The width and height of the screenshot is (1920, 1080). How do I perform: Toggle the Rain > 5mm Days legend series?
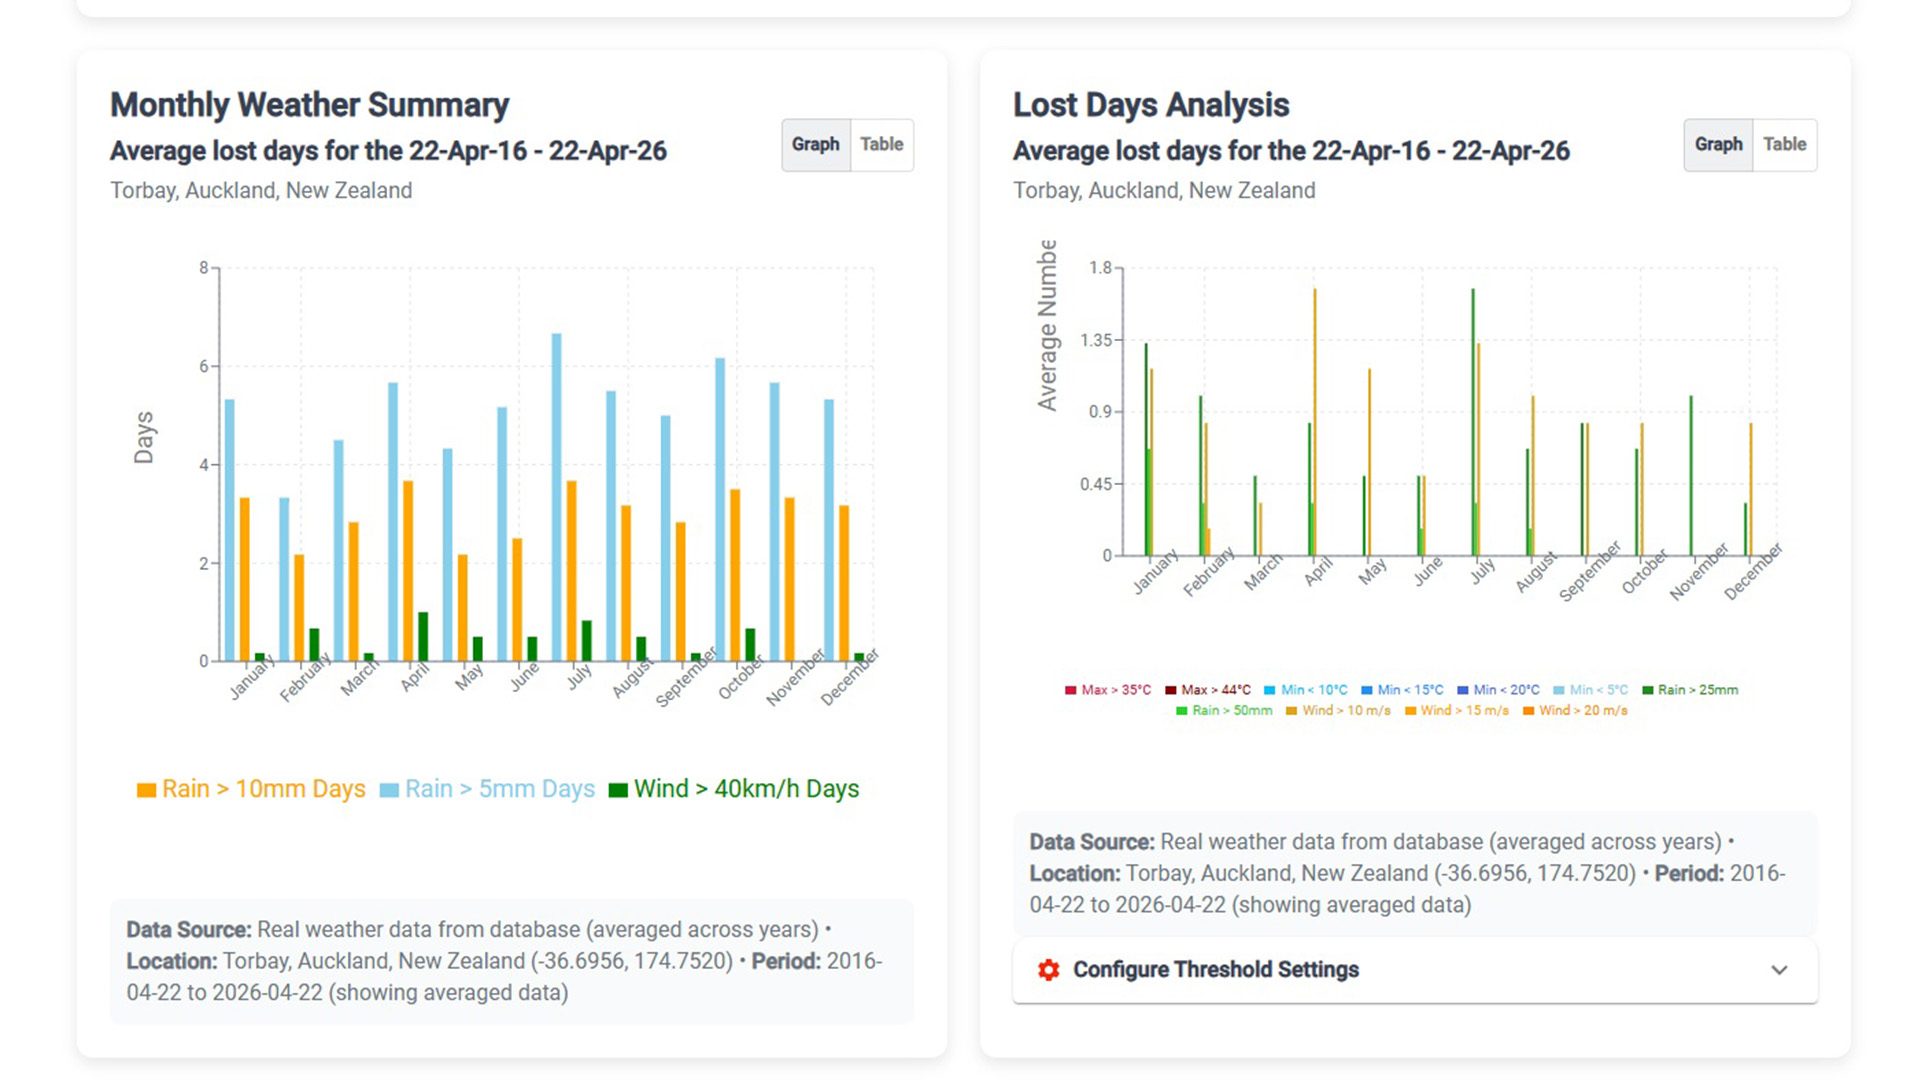coord(487,789)
